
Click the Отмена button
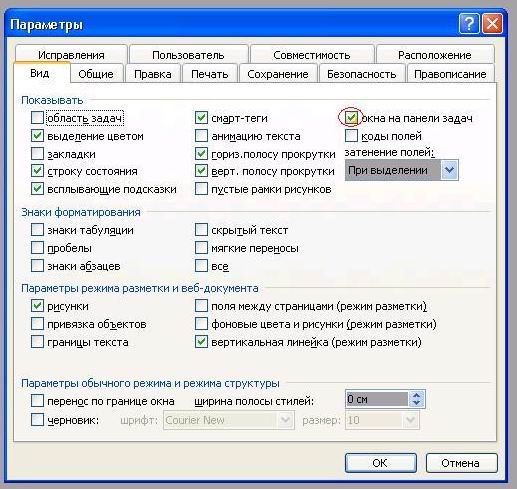(461, 463)
